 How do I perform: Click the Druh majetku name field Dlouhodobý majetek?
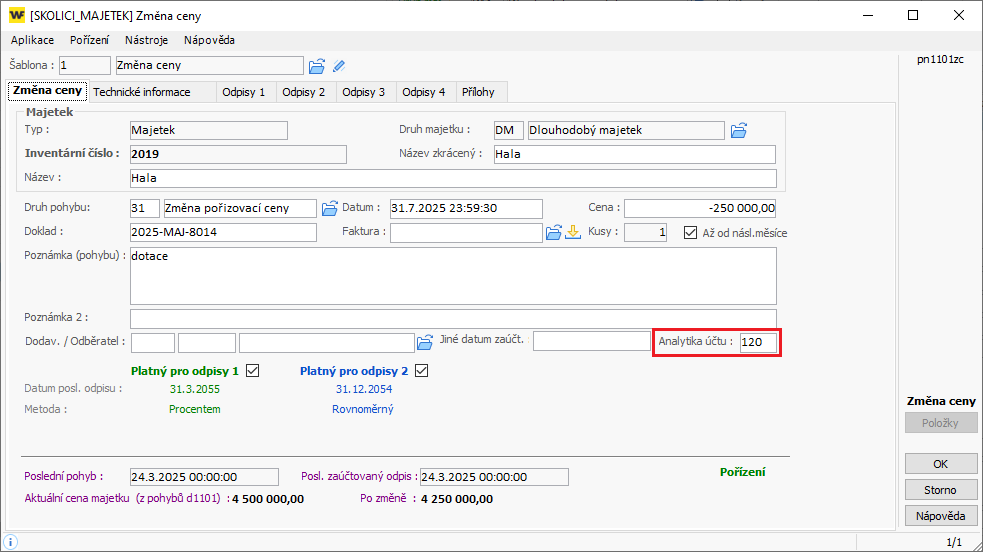point(626,130)
